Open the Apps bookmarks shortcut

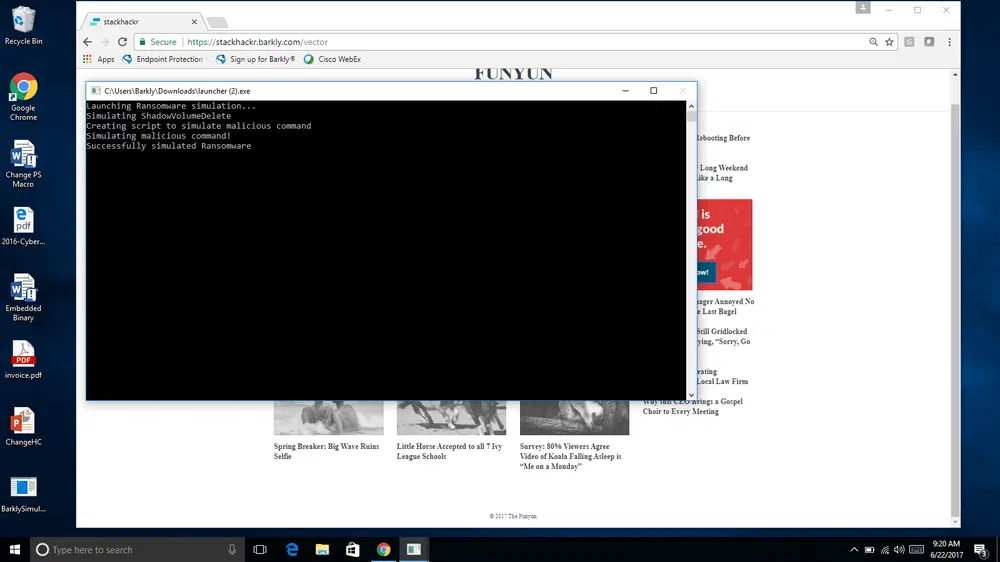pyautogui.click(x=98, y=59)
